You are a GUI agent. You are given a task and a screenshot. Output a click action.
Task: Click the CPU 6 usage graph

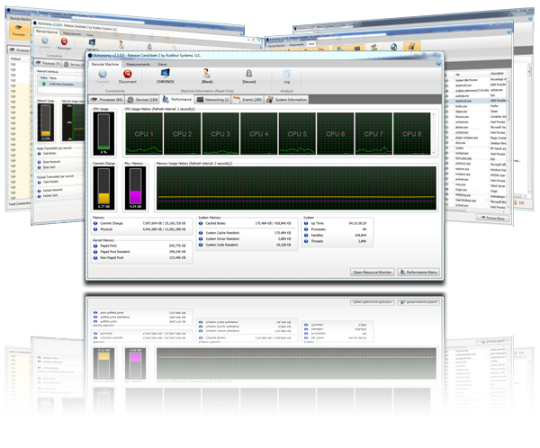pos(335,134)
